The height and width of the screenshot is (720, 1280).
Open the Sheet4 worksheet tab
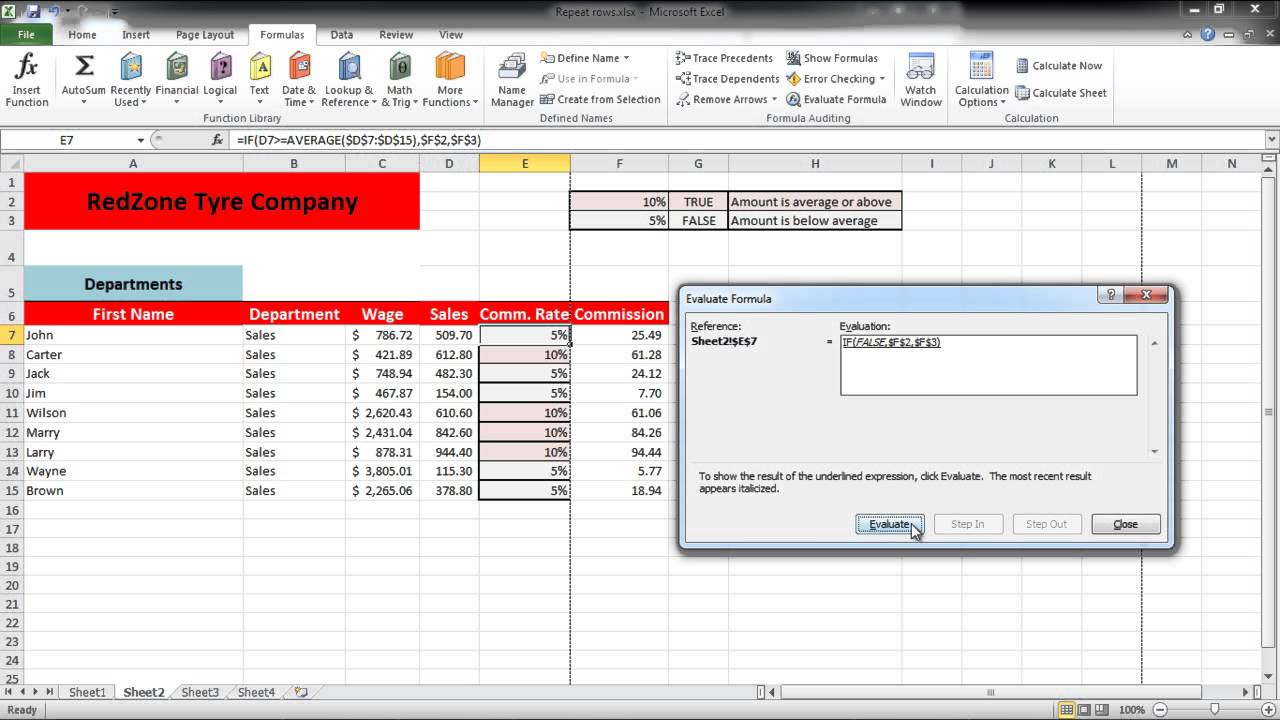256,692
